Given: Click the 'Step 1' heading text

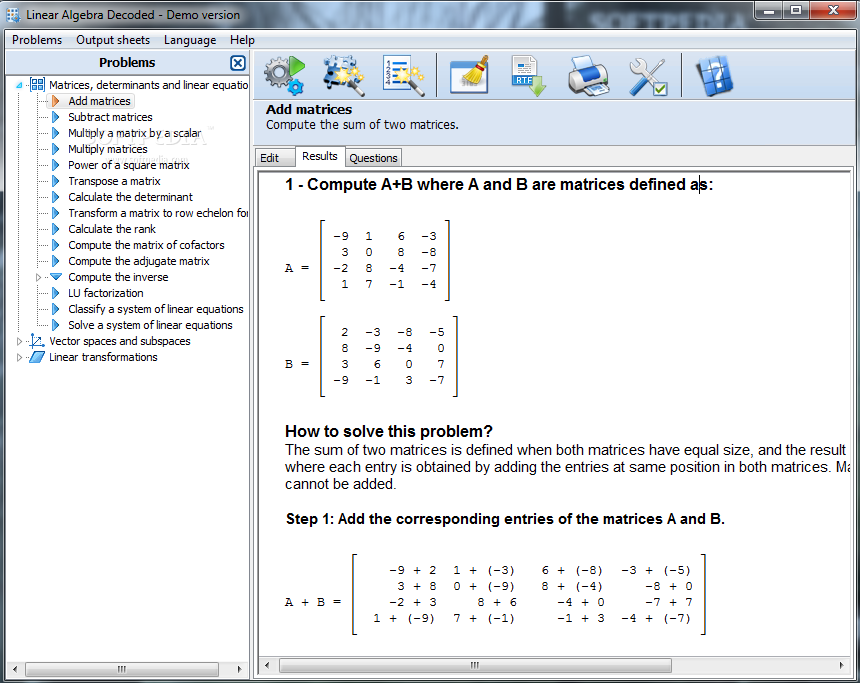Looking at the screenshot, I should (505, 519).
